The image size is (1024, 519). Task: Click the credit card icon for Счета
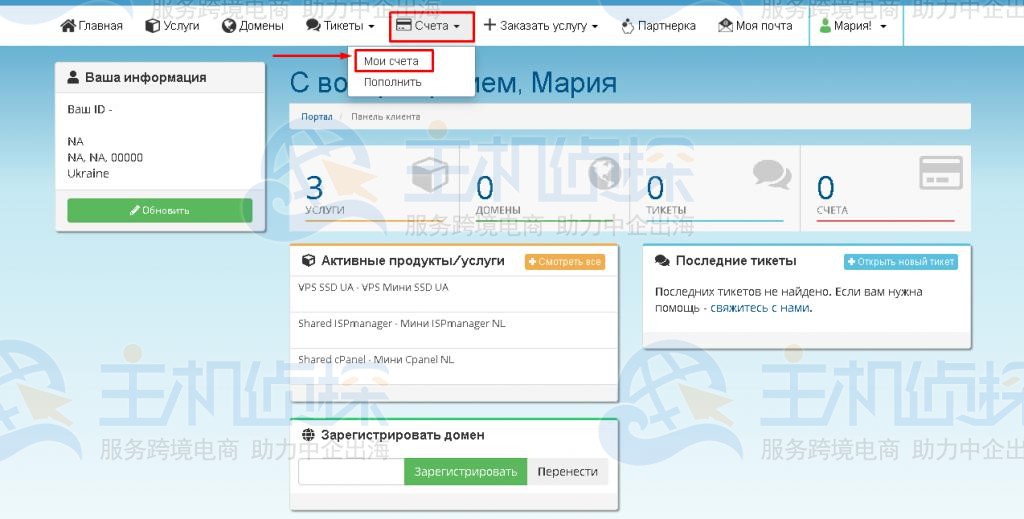pyautogui.click(x=940, y=173)
